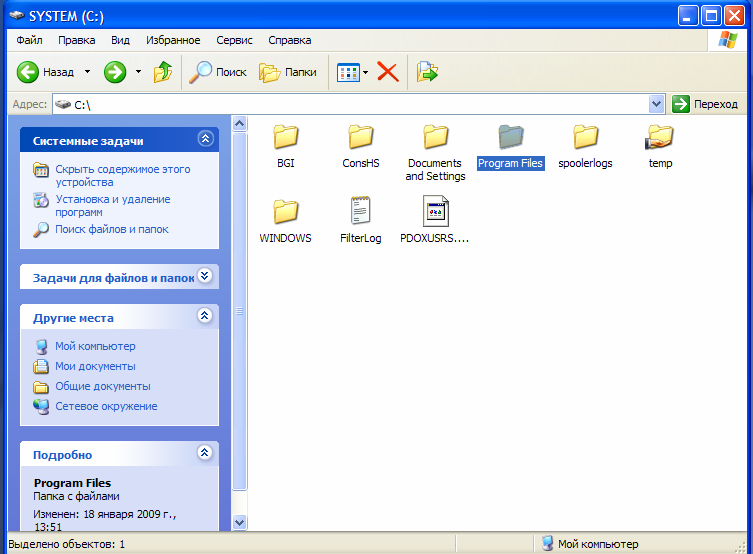The width and height of the screenshot is (753, 554).
Task: Select the WINDOWS folder
Action: point(286,221)
